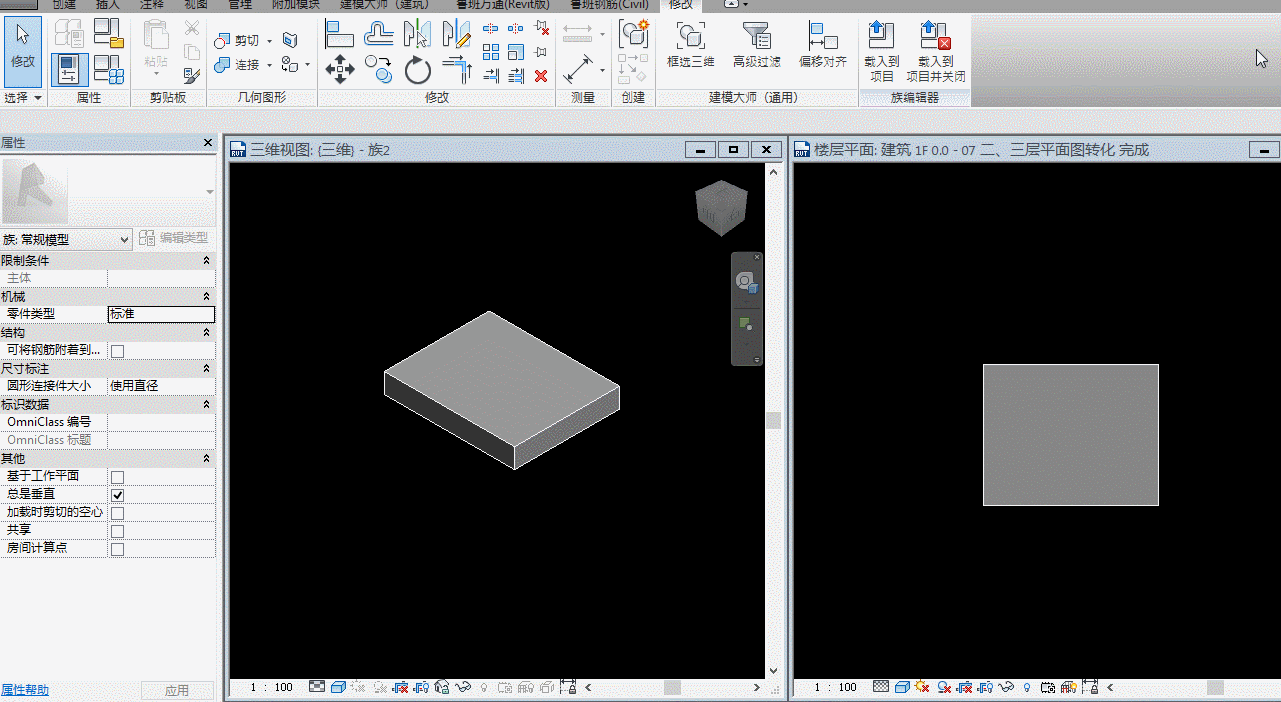Enable the 基于工作平面 checkbox
1281x702 pixels.
pos(117,477)
